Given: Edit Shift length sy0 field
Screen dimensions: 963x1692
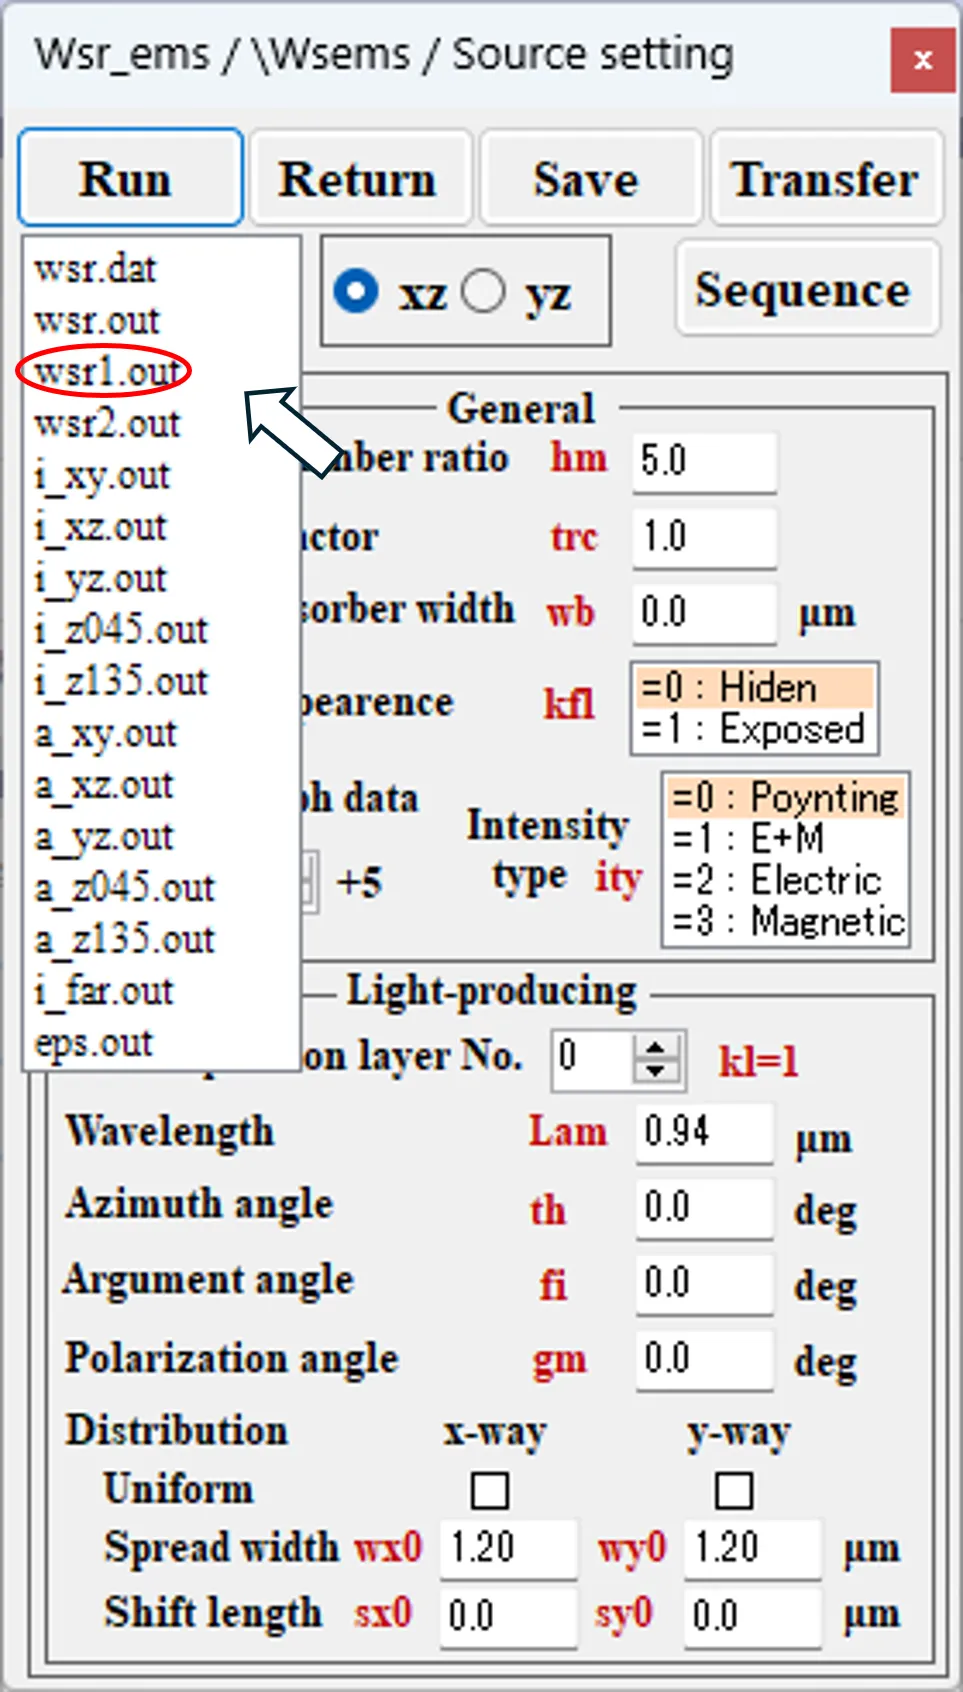Looking at the screenshot, I should click(753, 1617).
